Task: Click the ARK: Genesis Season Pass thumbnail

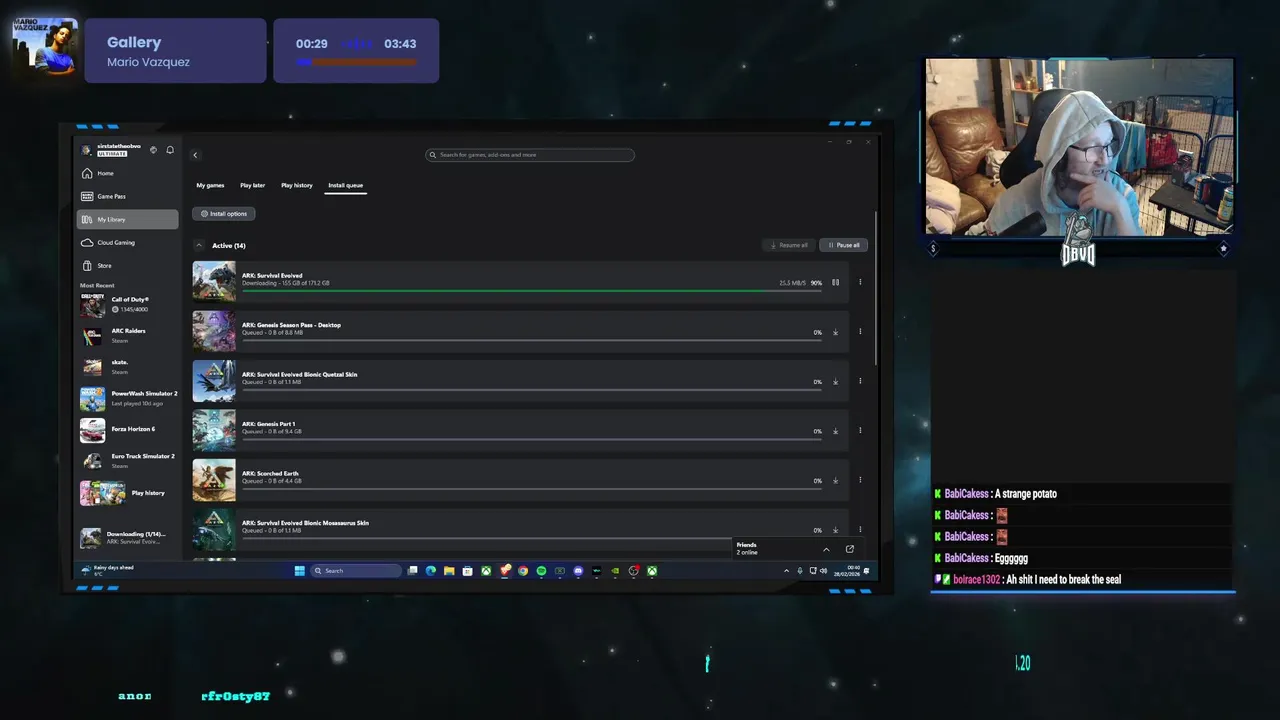Action: pos(214,332)
